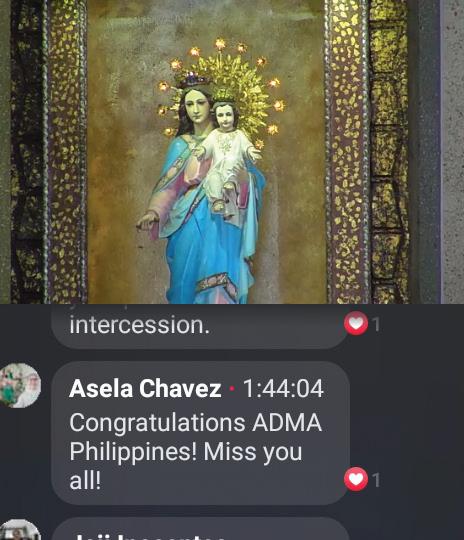
Task: View reaction count beside Asela Chavez's comment
Action: pos(377,480)
